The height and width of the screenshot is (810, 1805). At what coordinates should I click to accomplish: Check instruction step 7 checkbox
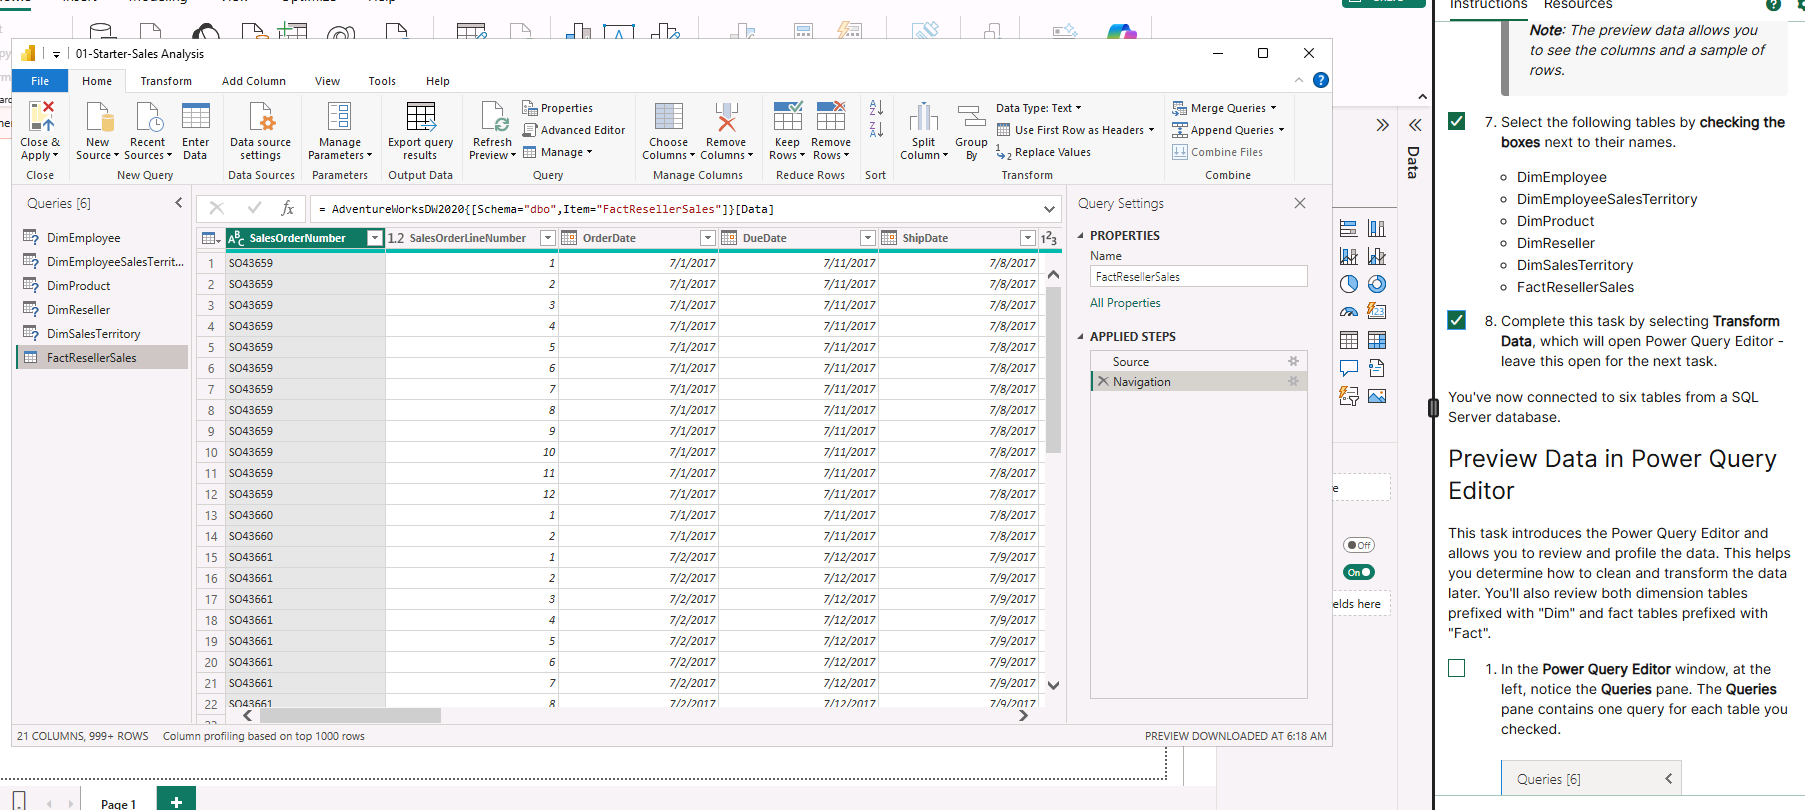(x=1457, y=121)
